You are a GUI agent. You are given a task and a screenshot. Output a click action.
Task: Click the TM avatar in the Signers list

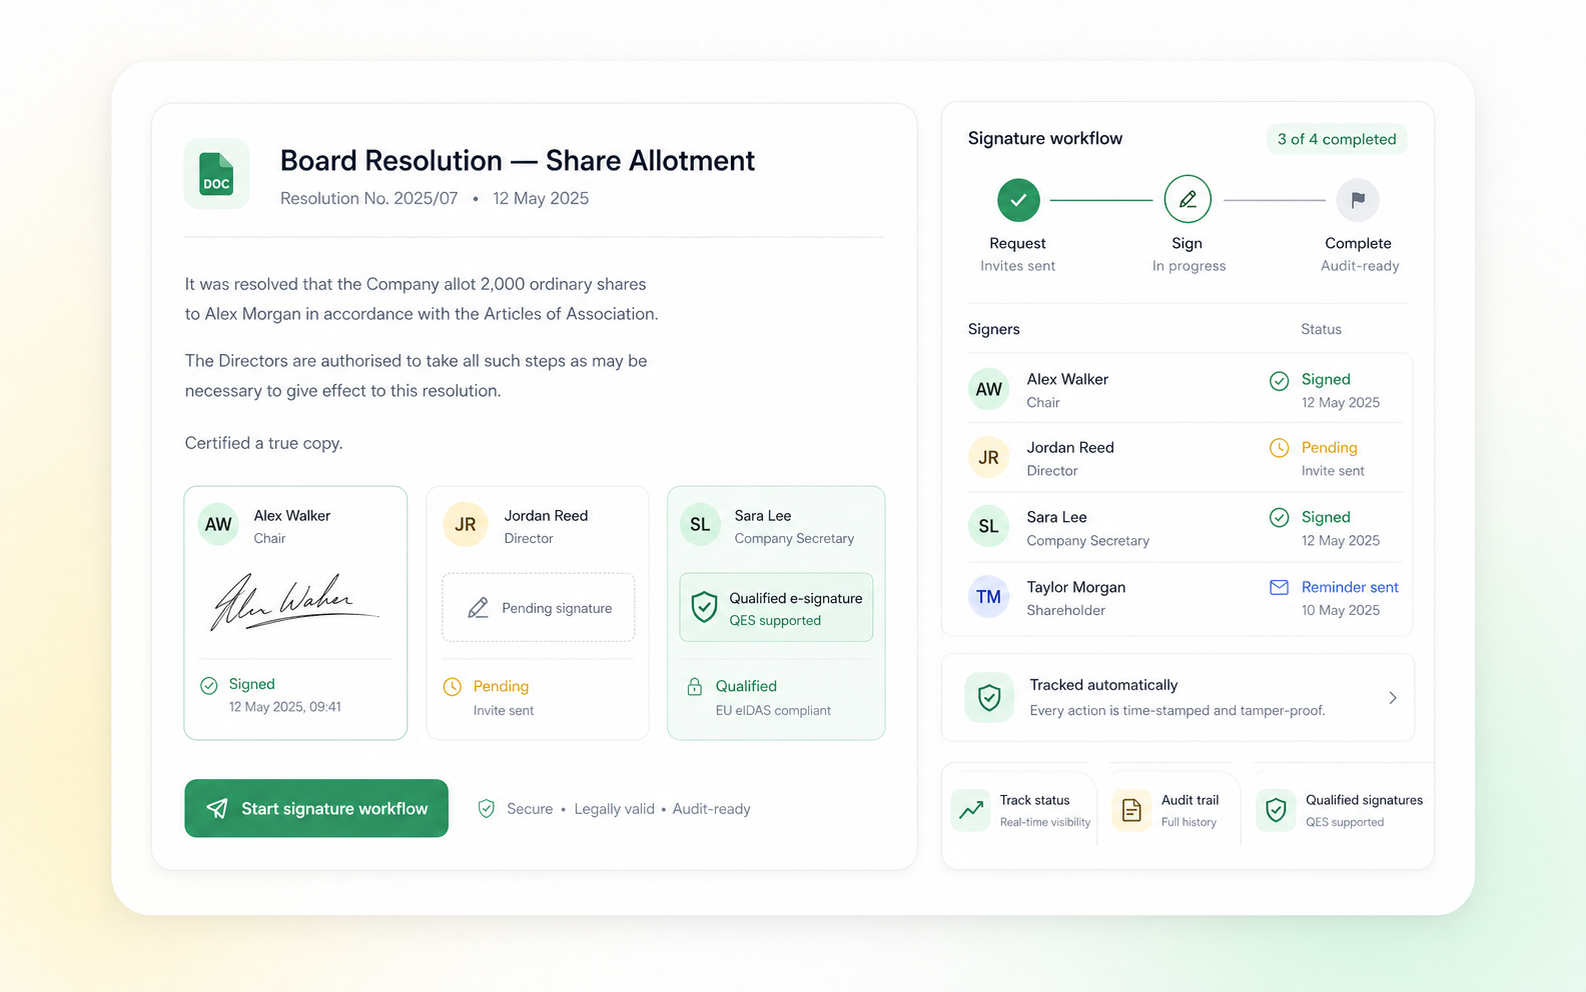click(988, 597)
